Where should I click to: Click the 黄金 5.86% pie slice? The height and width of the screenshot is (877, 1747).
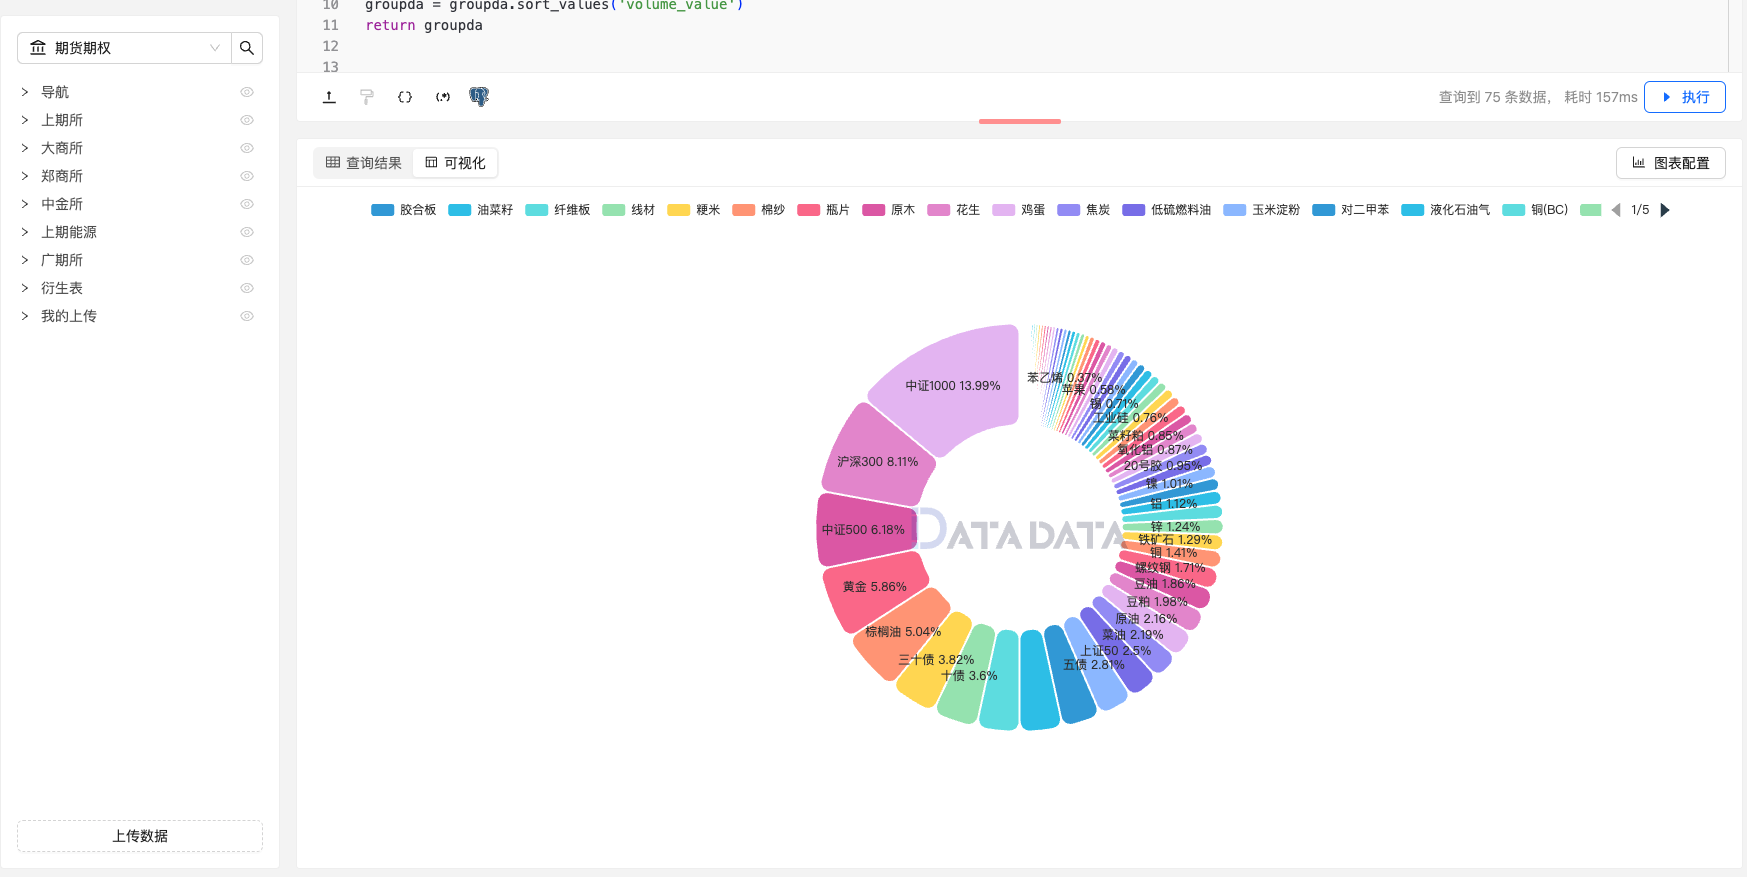point(874,587)
